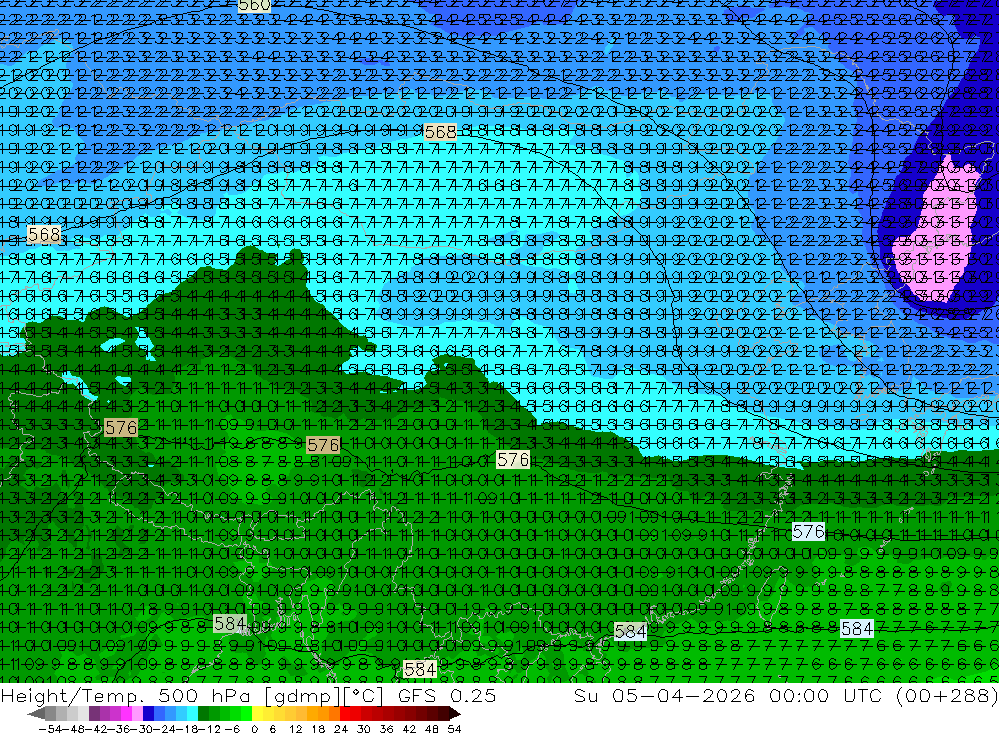
Task: Click the rightmost 576 contour label
Action: click(x=809, y=531)
